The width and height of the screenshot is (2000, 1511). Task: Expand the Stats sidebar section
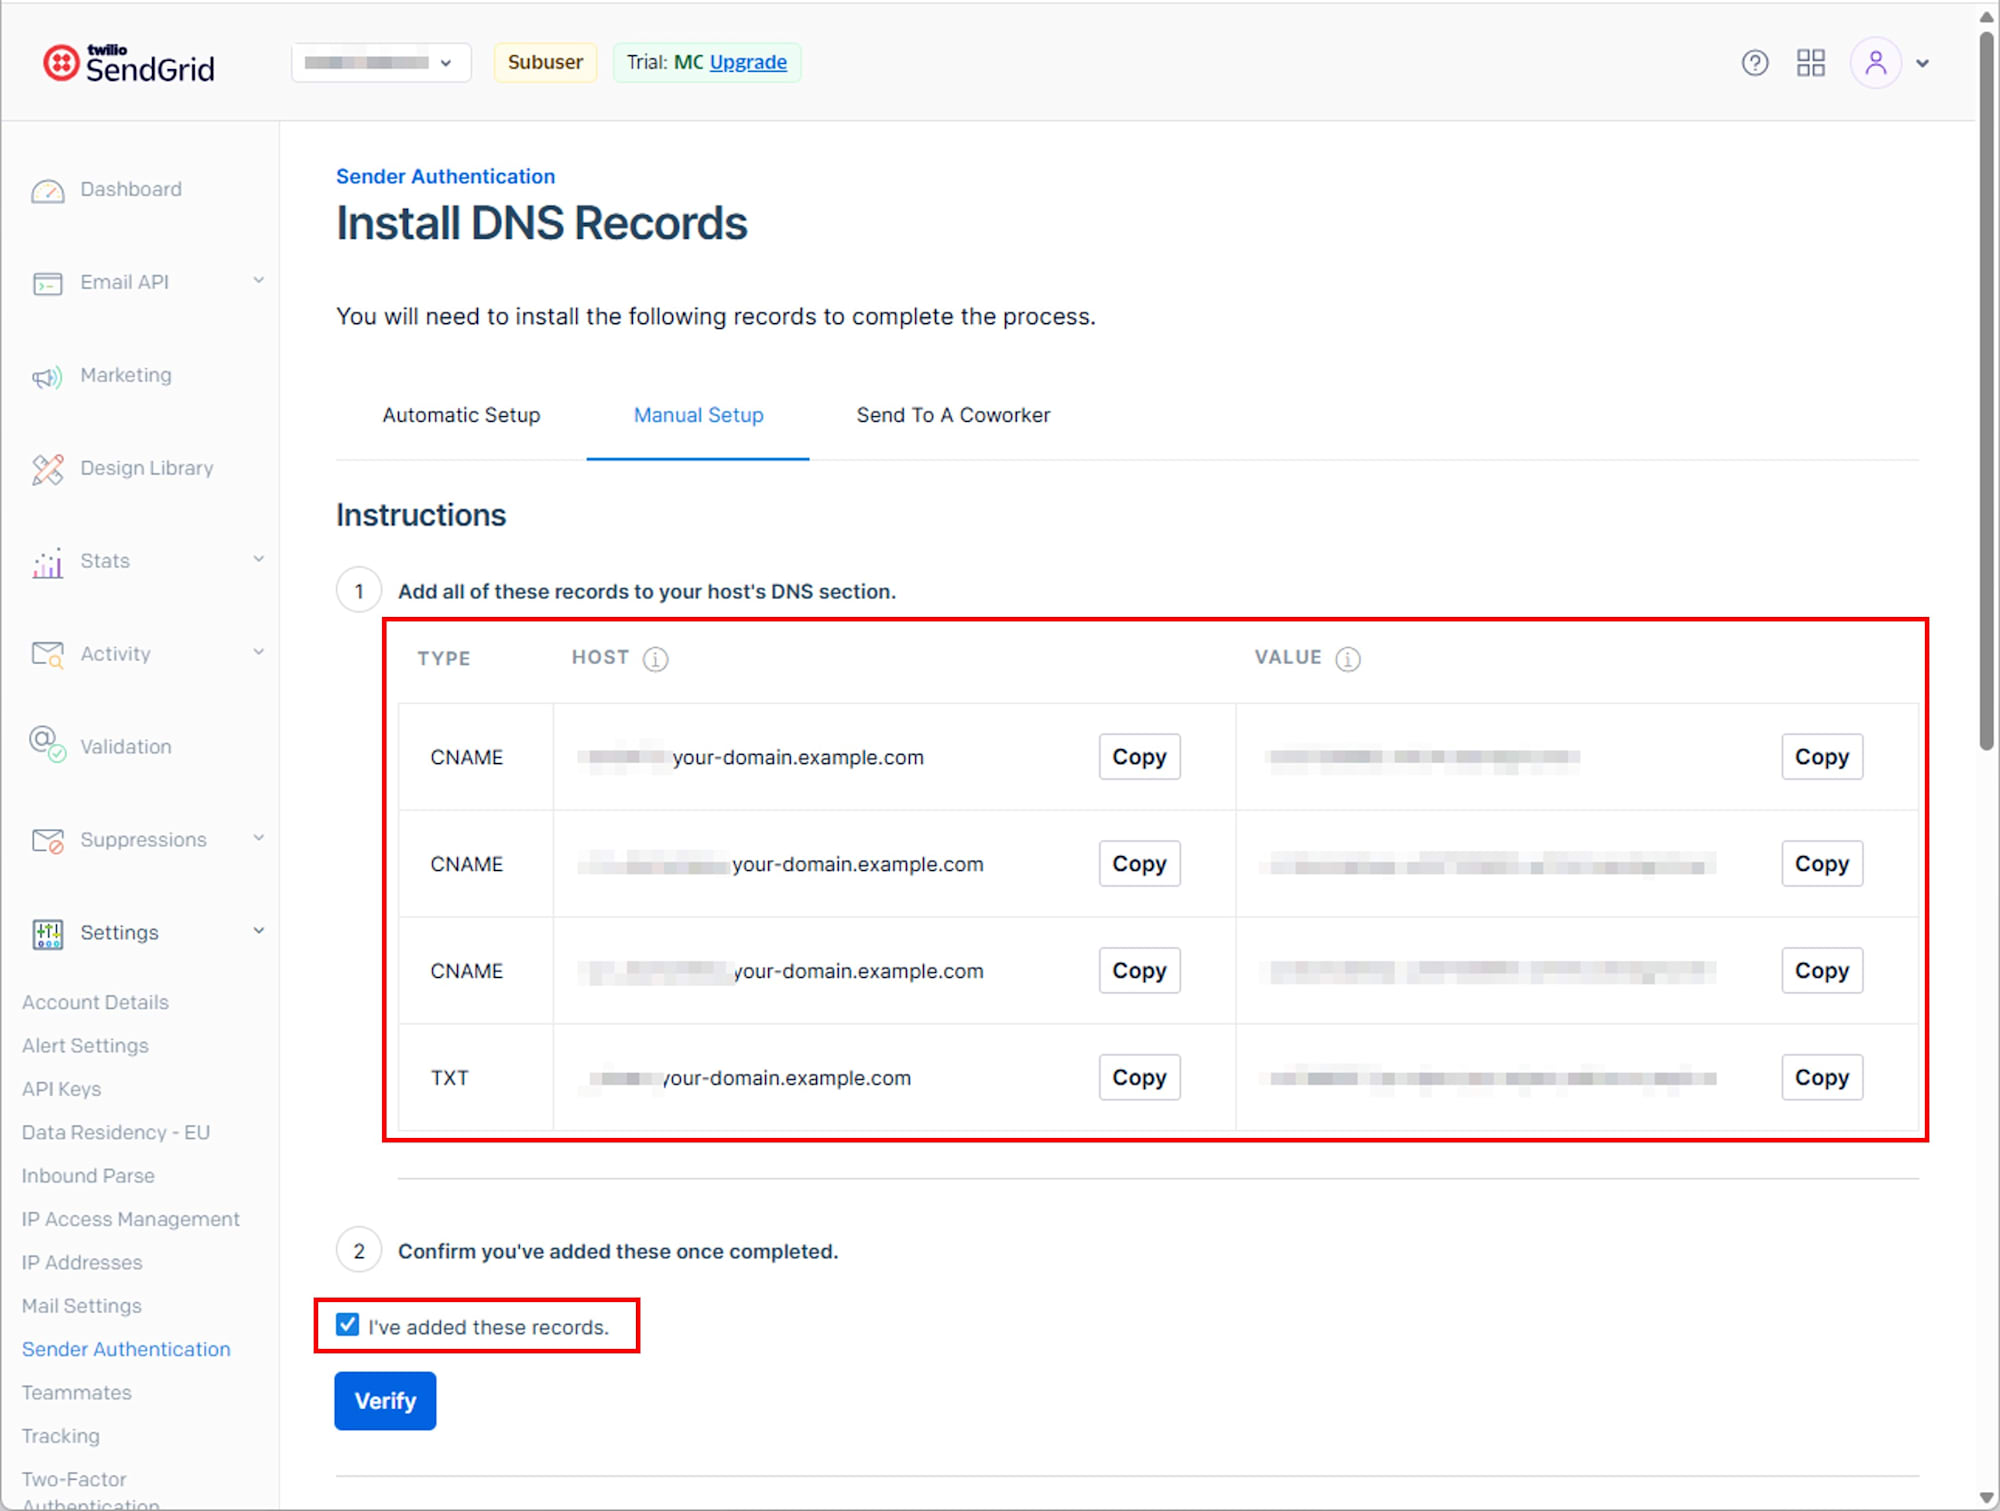pyautogui.click(x=259, y=559)
